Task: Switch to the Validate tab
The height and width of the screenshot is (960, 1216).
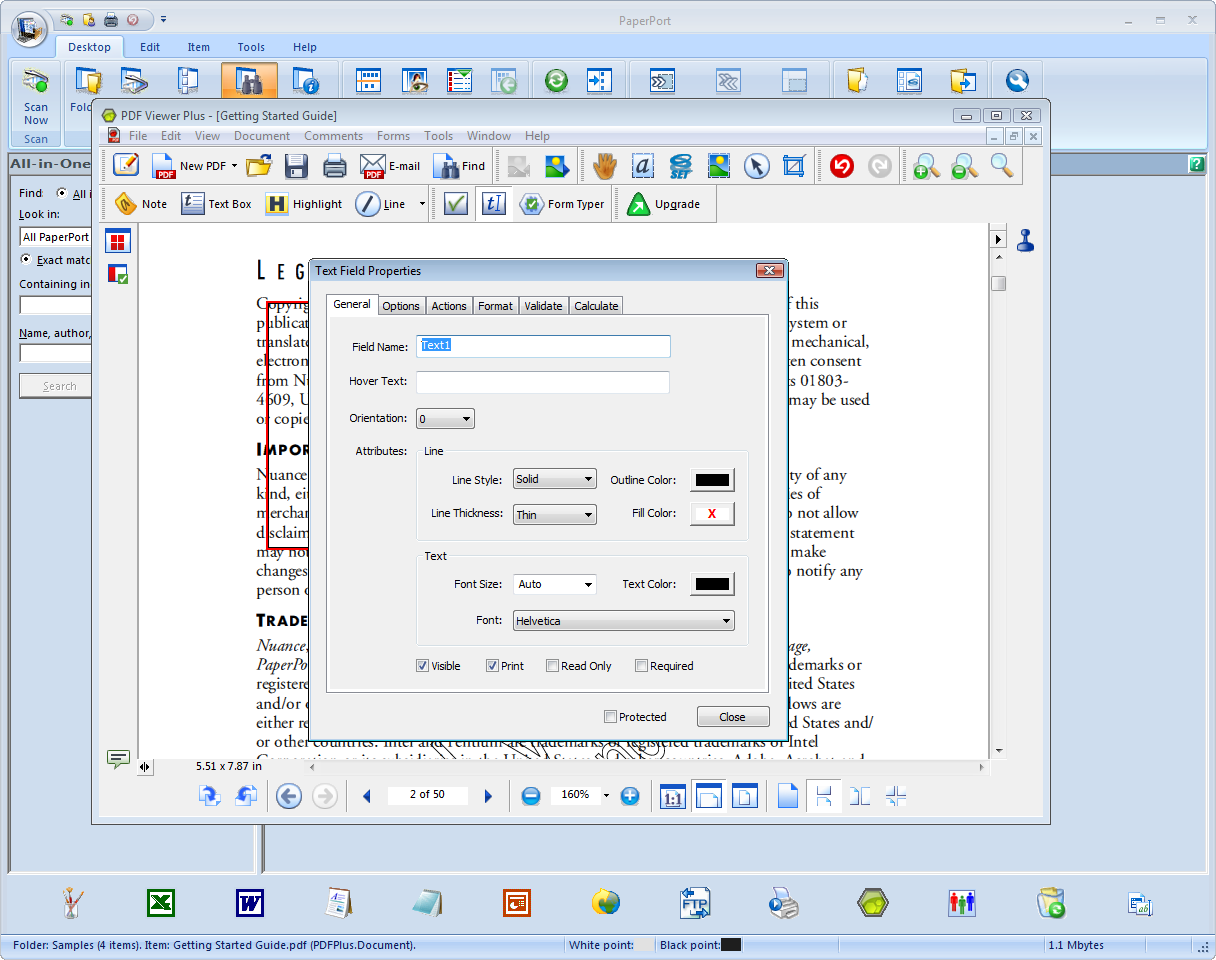Action: (x=543, y=306)
